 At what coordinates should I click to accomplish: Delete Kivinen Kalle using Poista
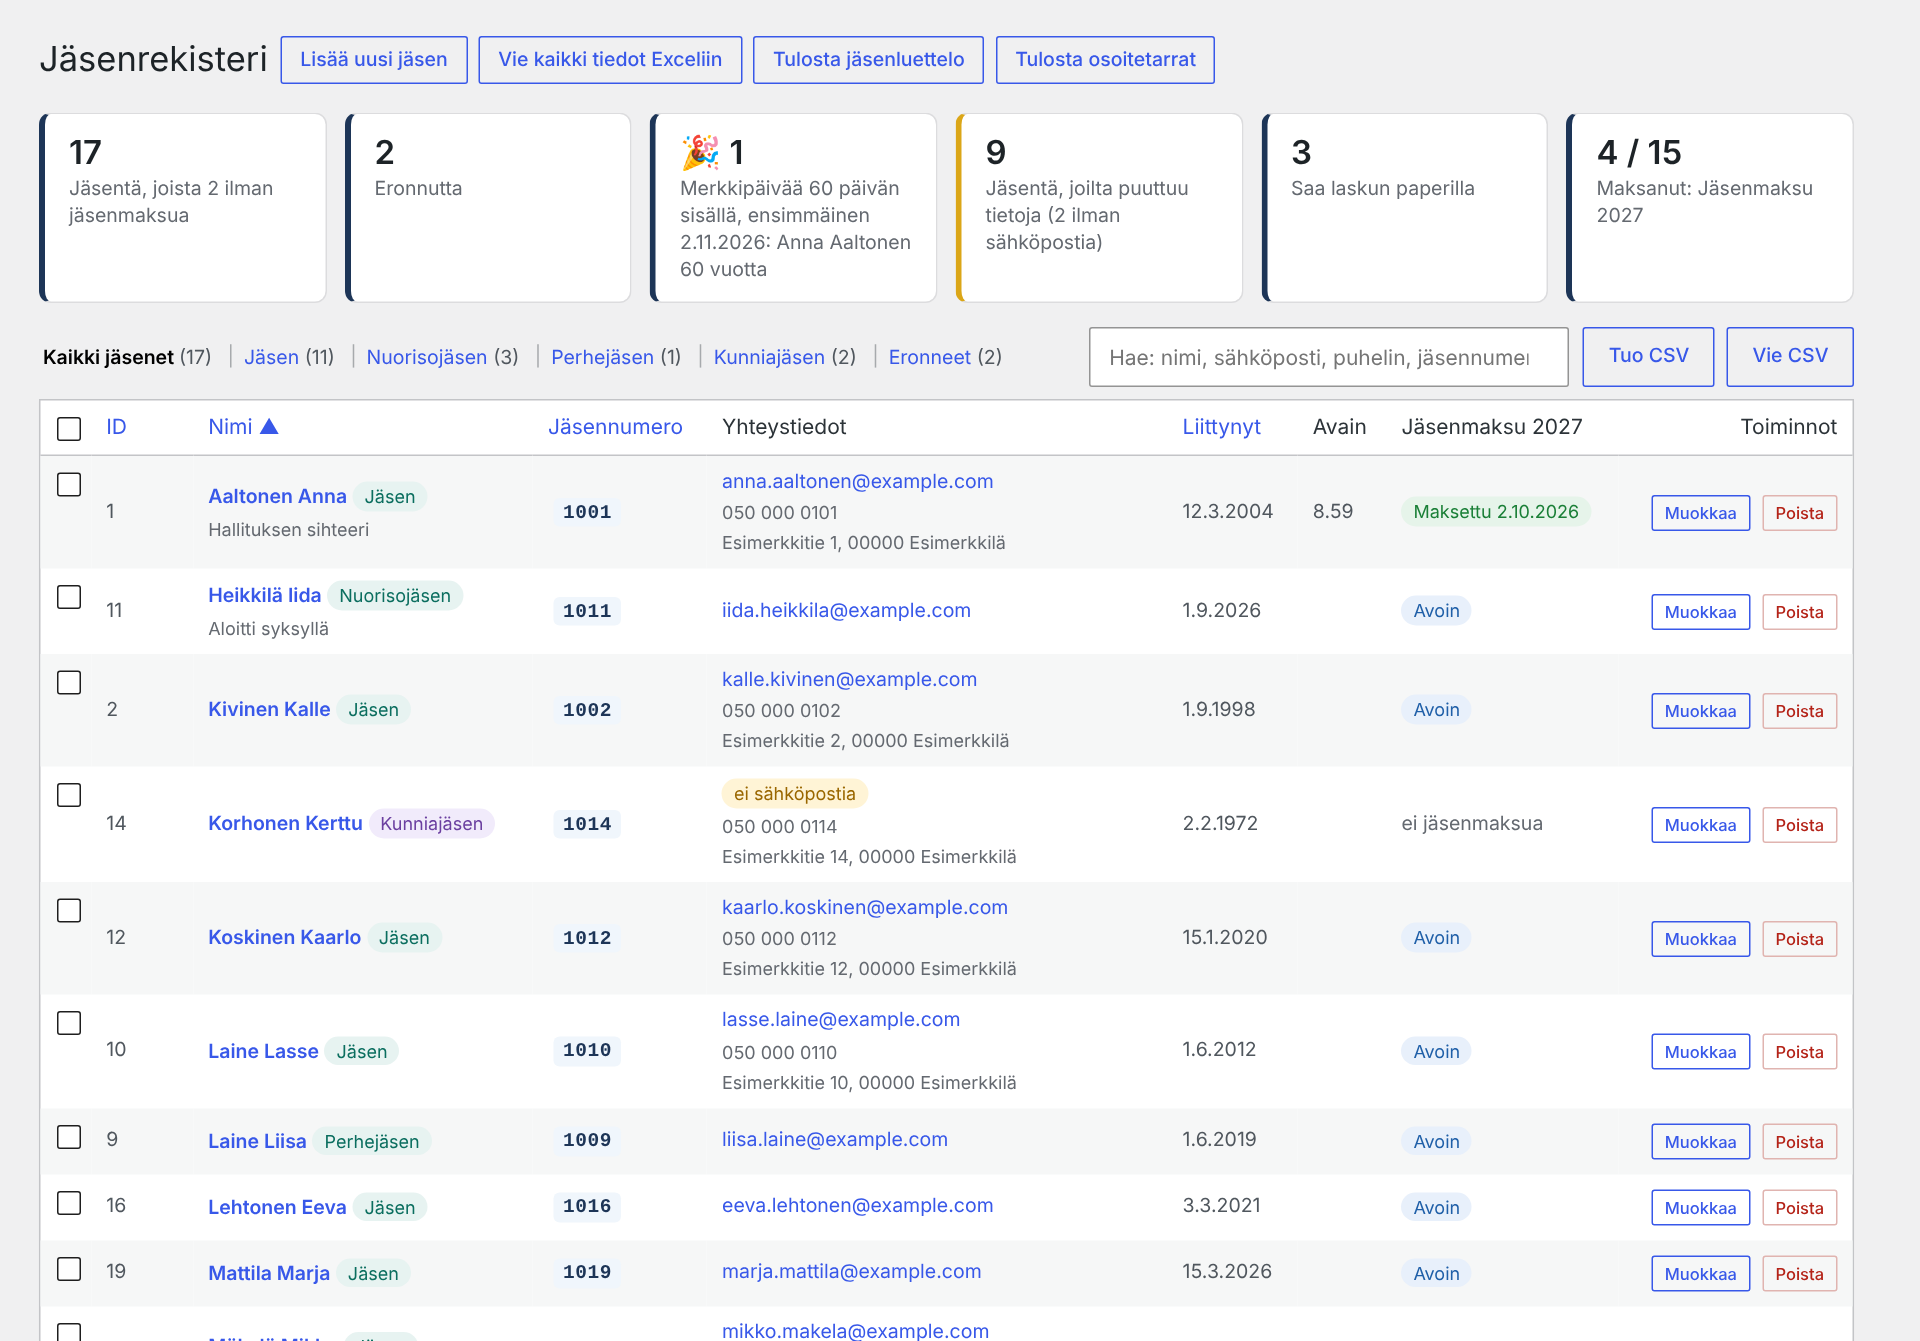1799,711
